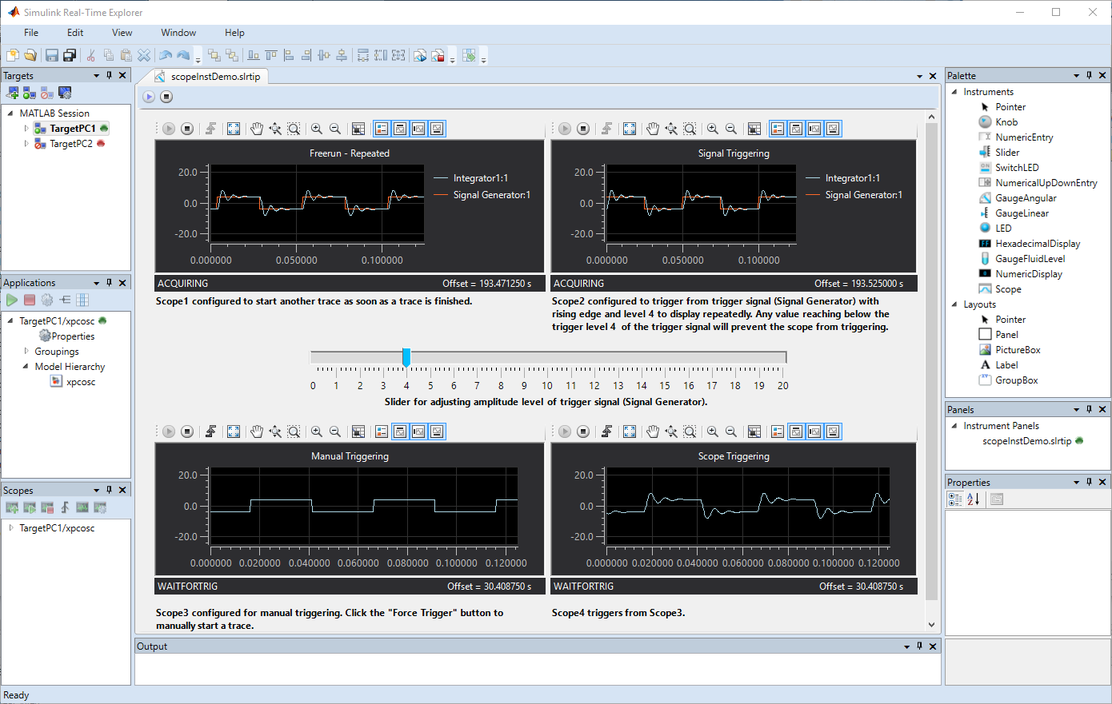This screenshot has width=1112, height=704.
Task: Stop the Freerun - Repeated scope
Action: point(187,128)
